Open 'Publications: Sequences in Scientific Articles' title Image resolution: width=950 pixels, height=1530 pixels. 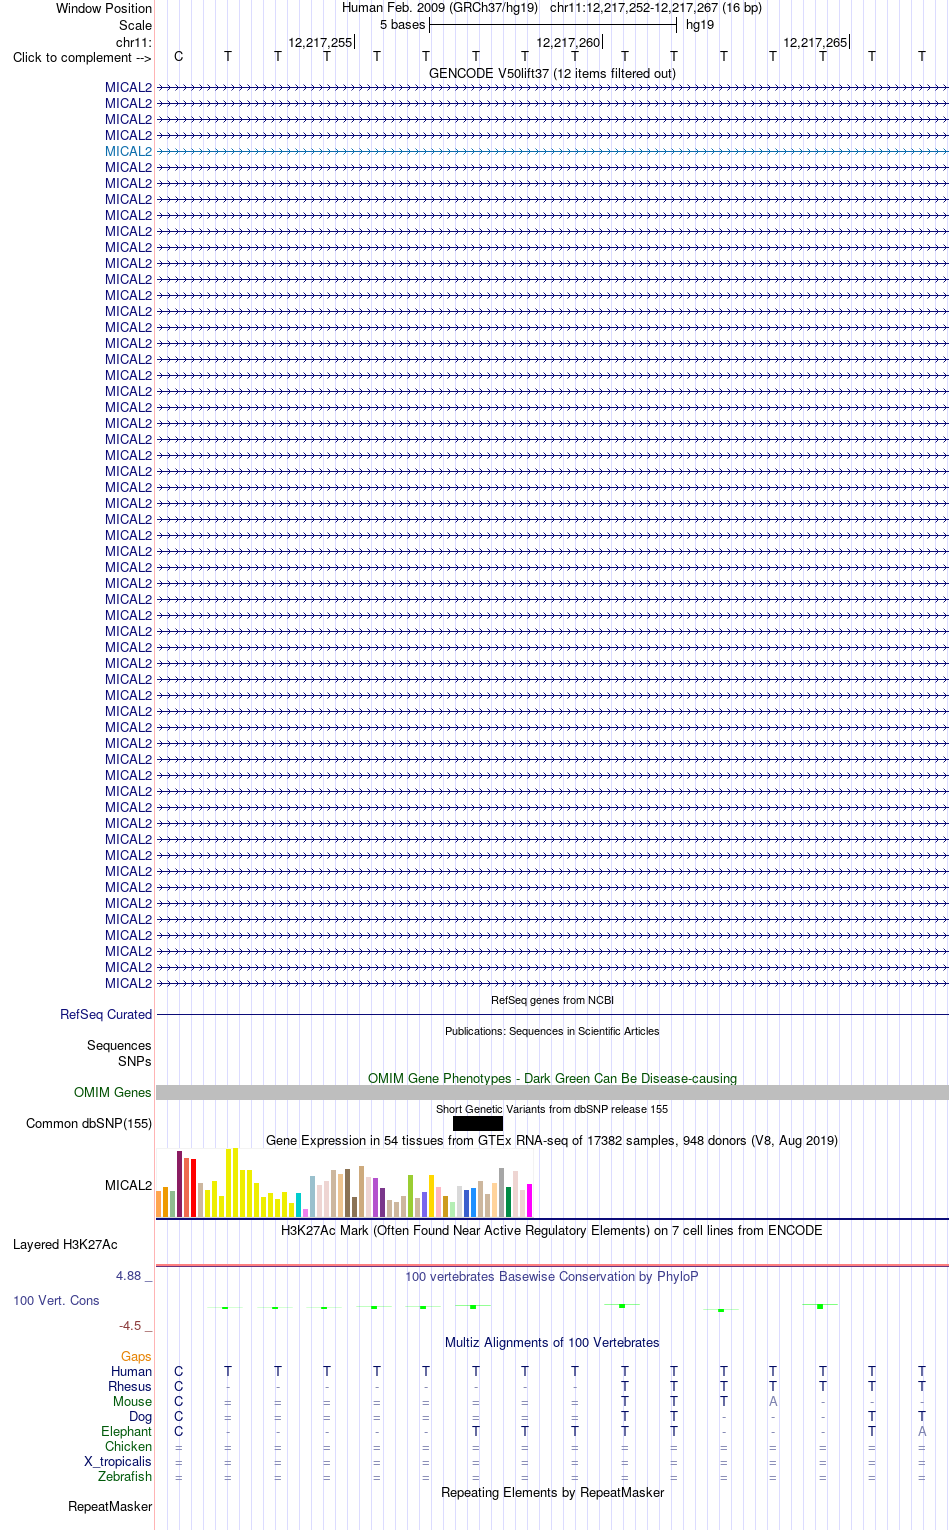click(x=552, y=1031)
